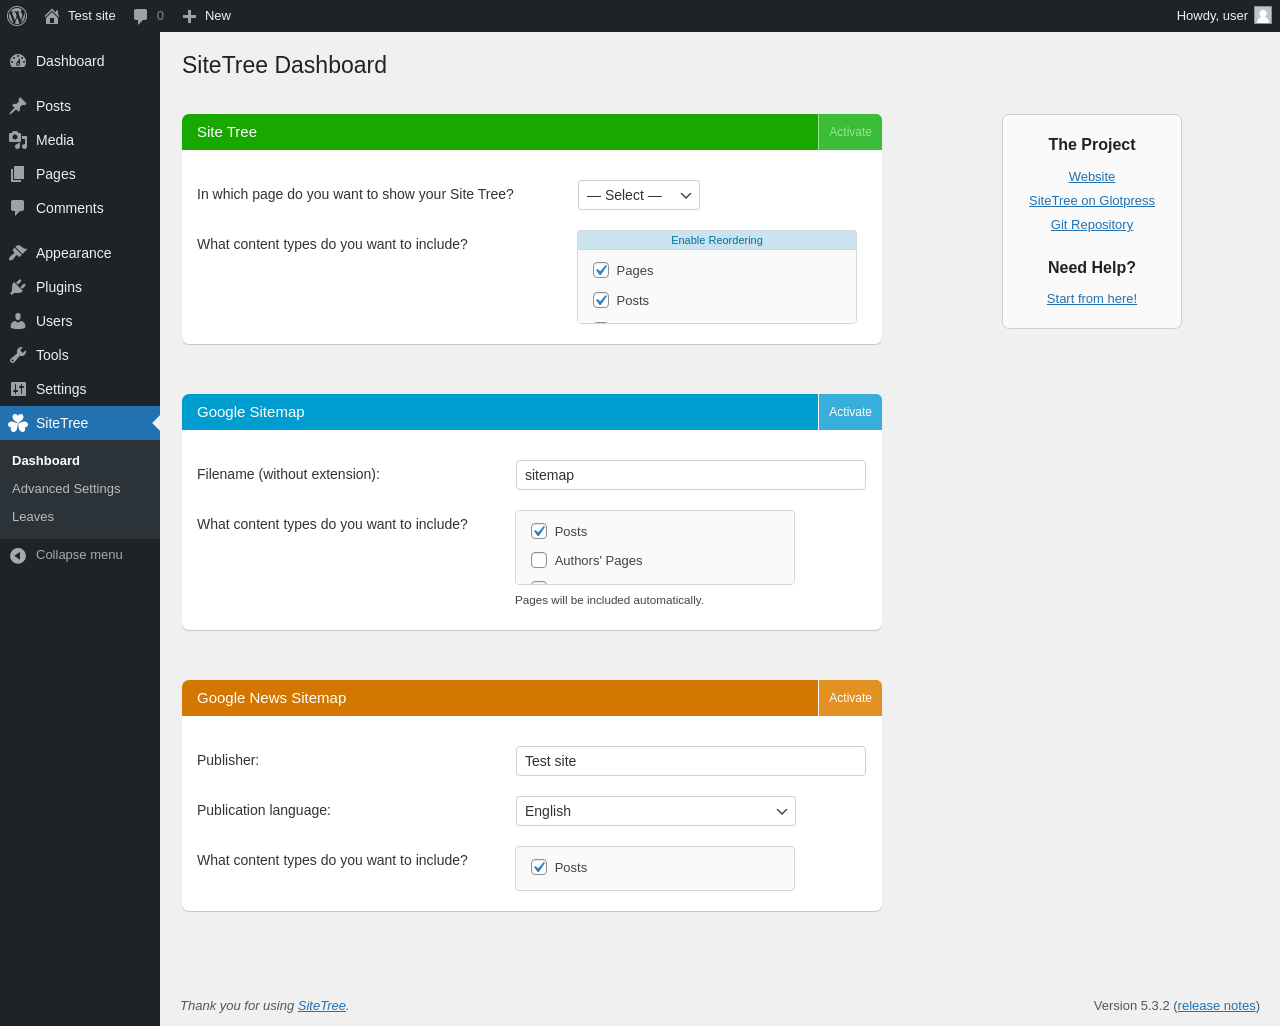Click the Users icon in sidebar
This screenshot has width=1280, height=1026.
coord(18,321)
